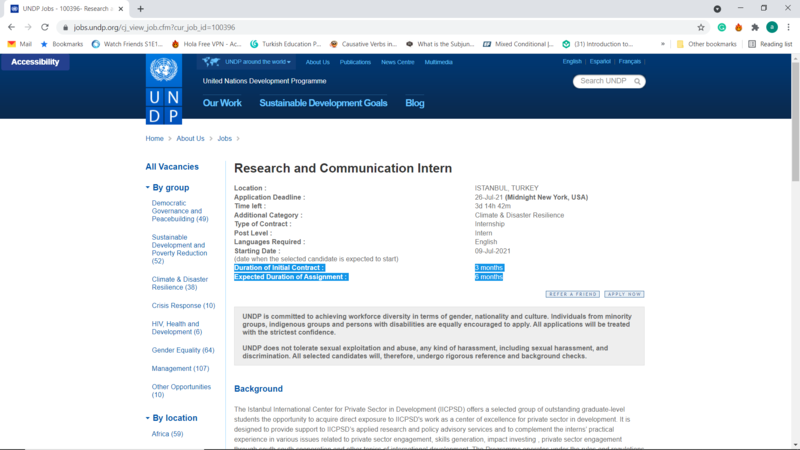800x450 pixels.
Task: Open the Chrome three-dot menu
Action: pyautogui.click(x=788, y=28)
